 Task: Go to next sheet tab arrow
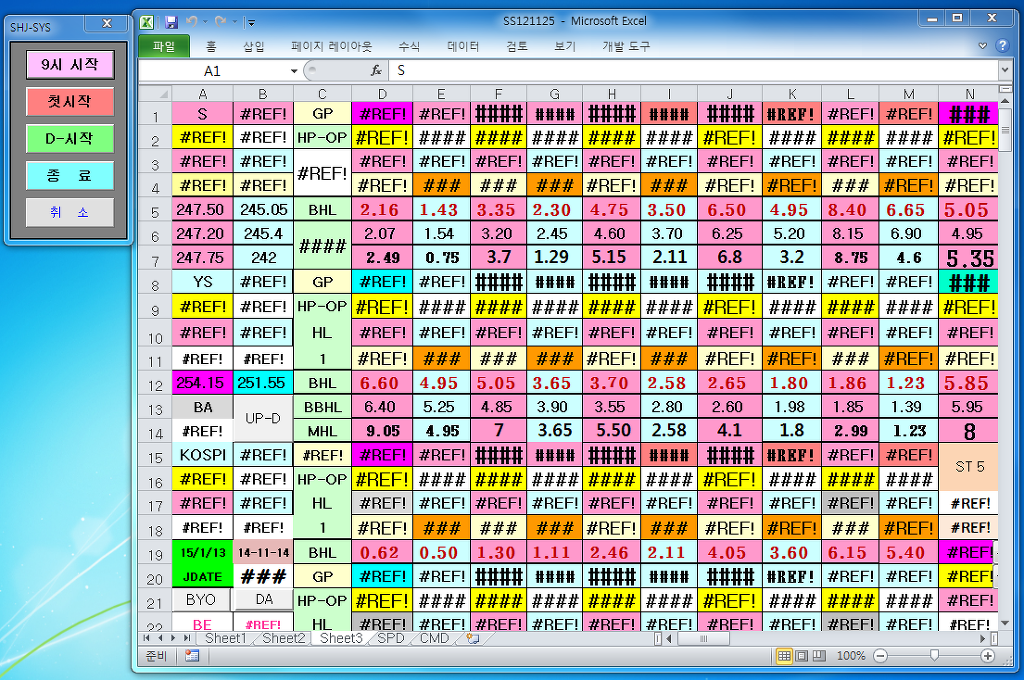pos(175,638)
